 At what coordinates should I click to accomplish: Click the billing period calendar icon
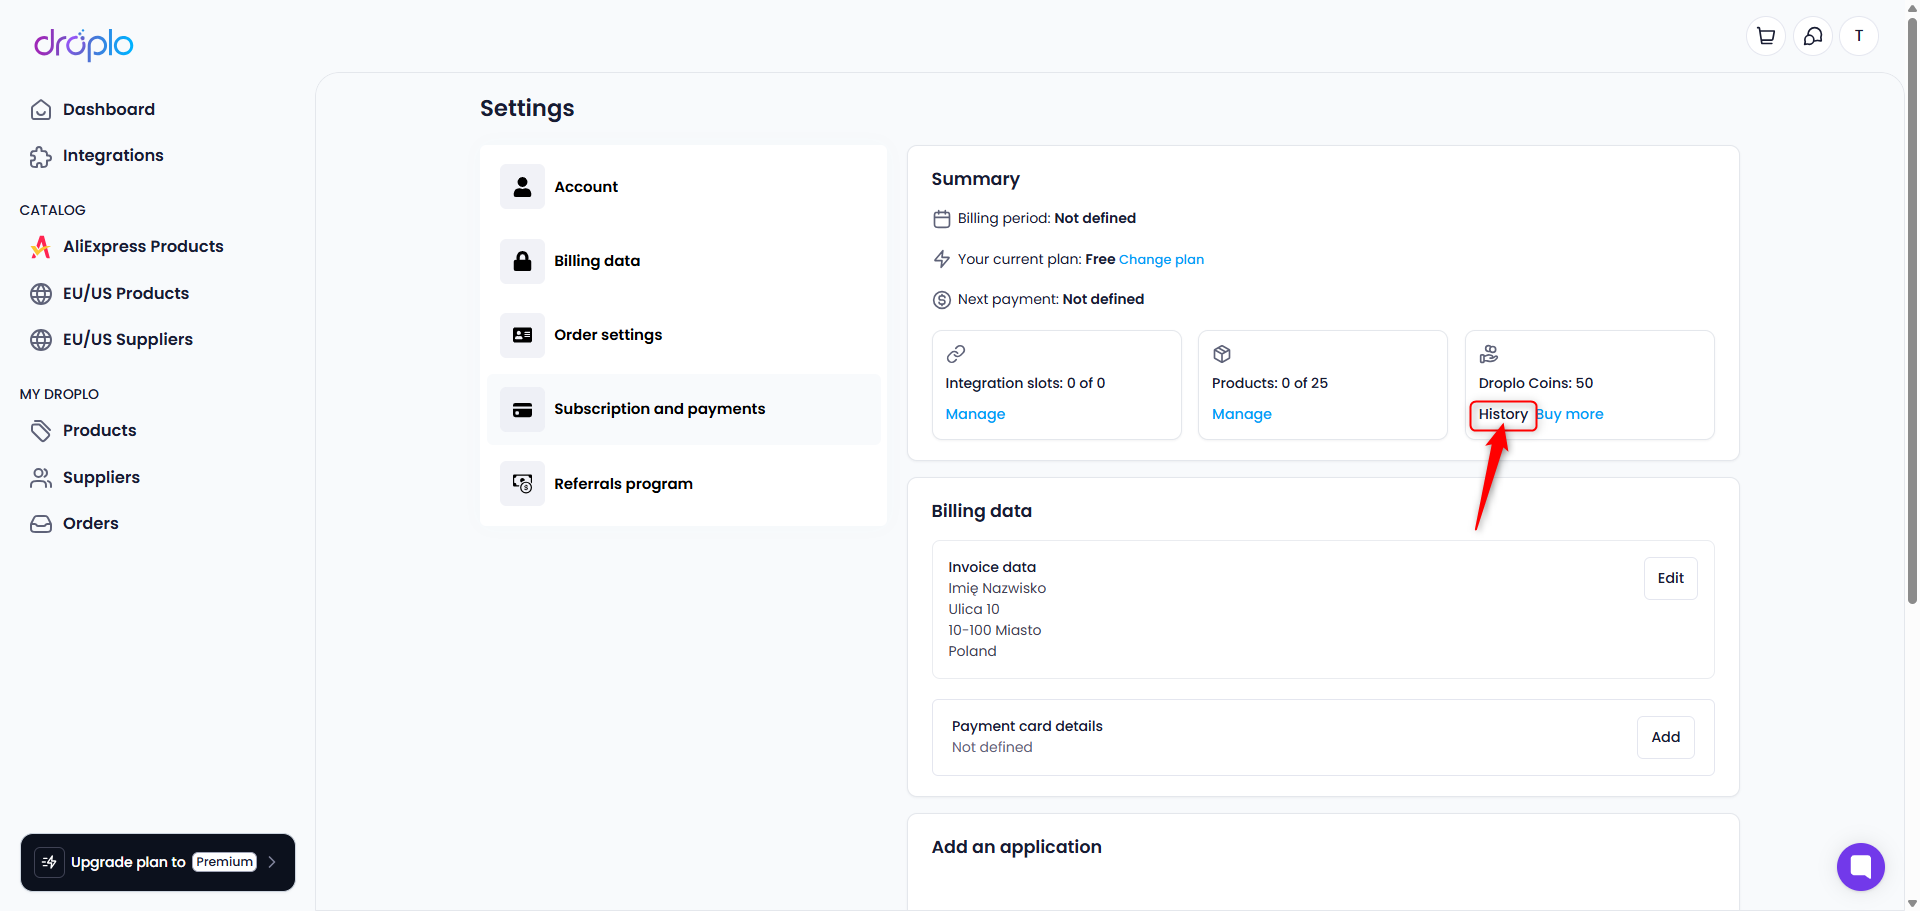pos(942,219)
